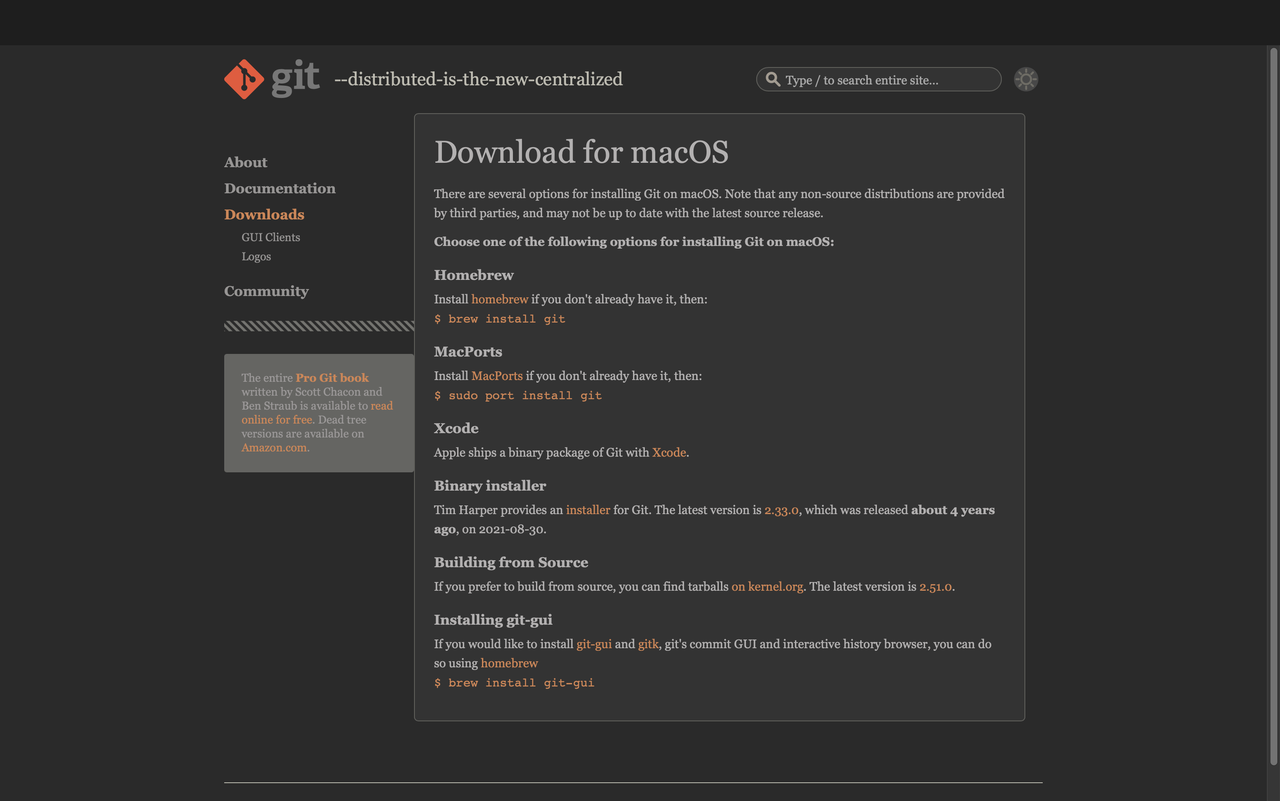
Task: Follow the read online for free link
Action: (x=317, y=412)
